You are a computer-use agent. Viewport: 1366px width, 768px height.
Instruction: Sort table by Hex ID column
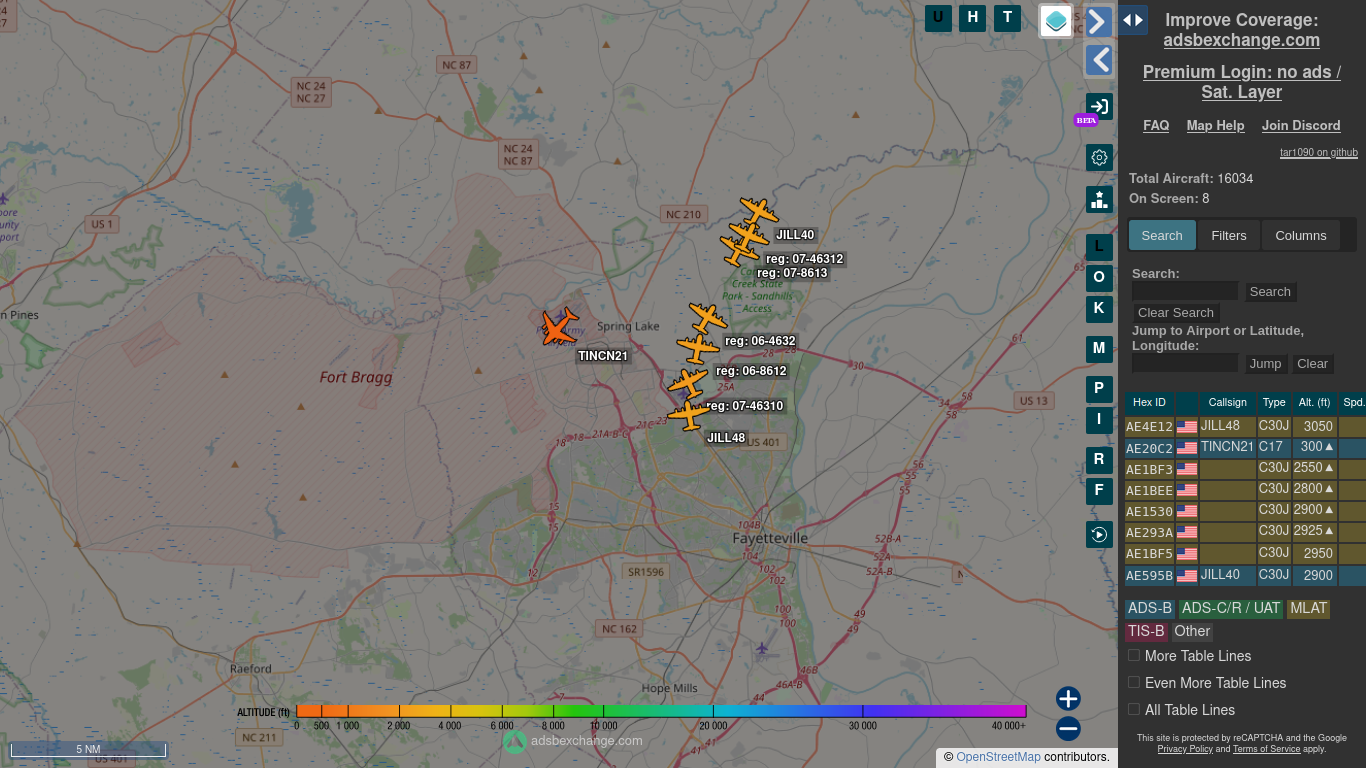tap(1149, 403)
